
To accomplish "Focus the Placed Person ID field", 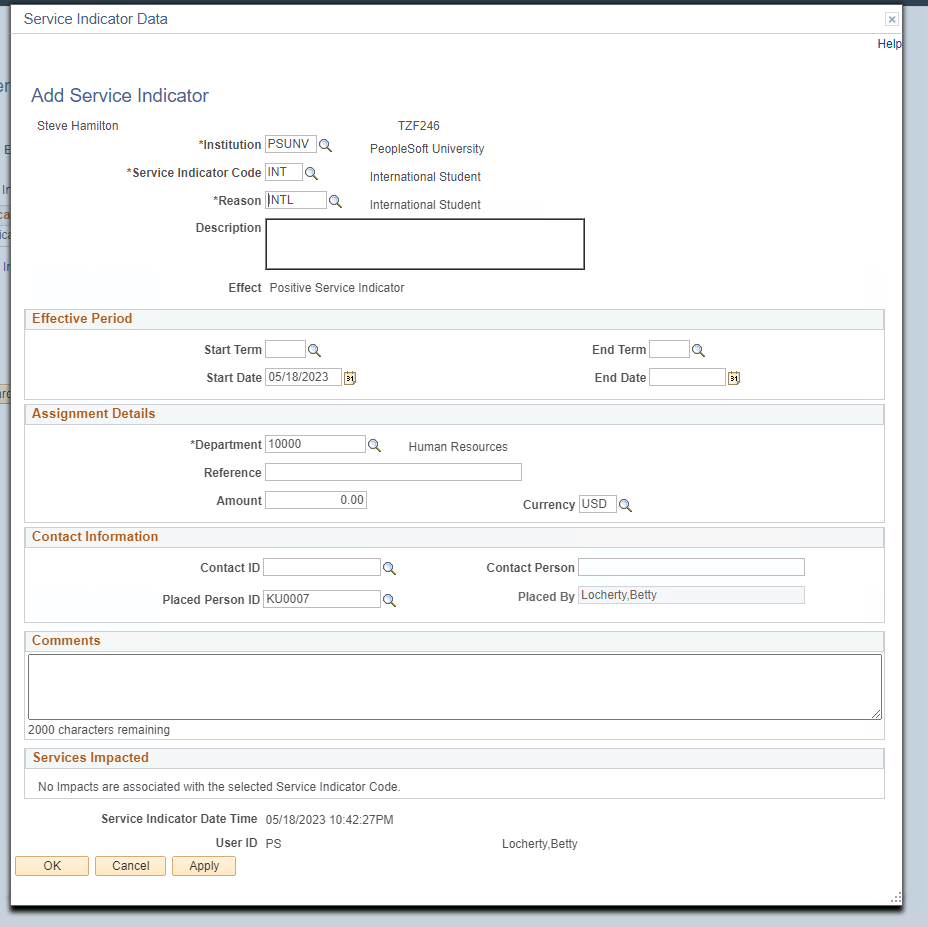I will pyautogui.click(x=322, y=599).
